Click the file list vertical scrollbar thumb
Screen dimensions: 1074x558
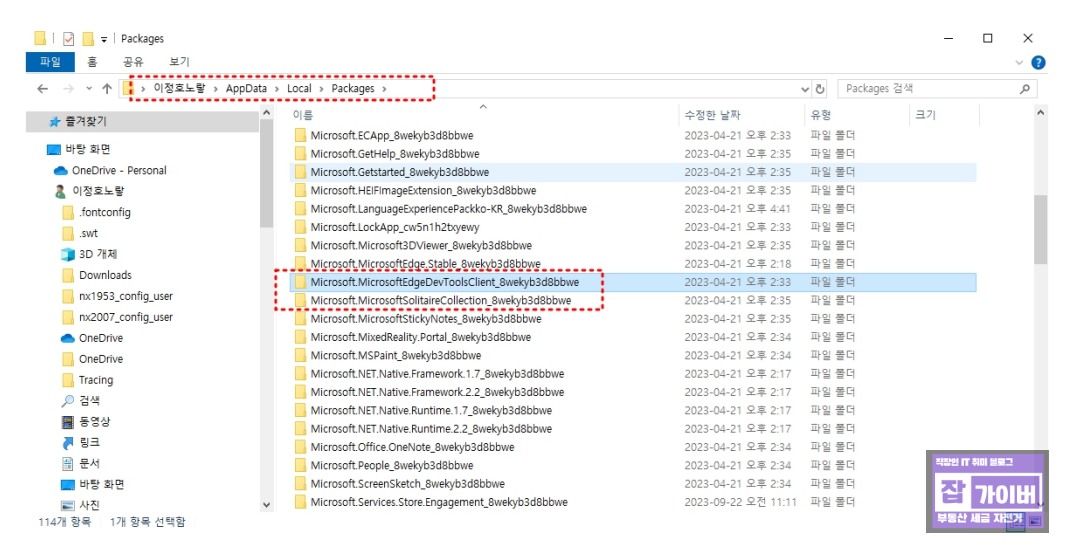[1040, 229]
